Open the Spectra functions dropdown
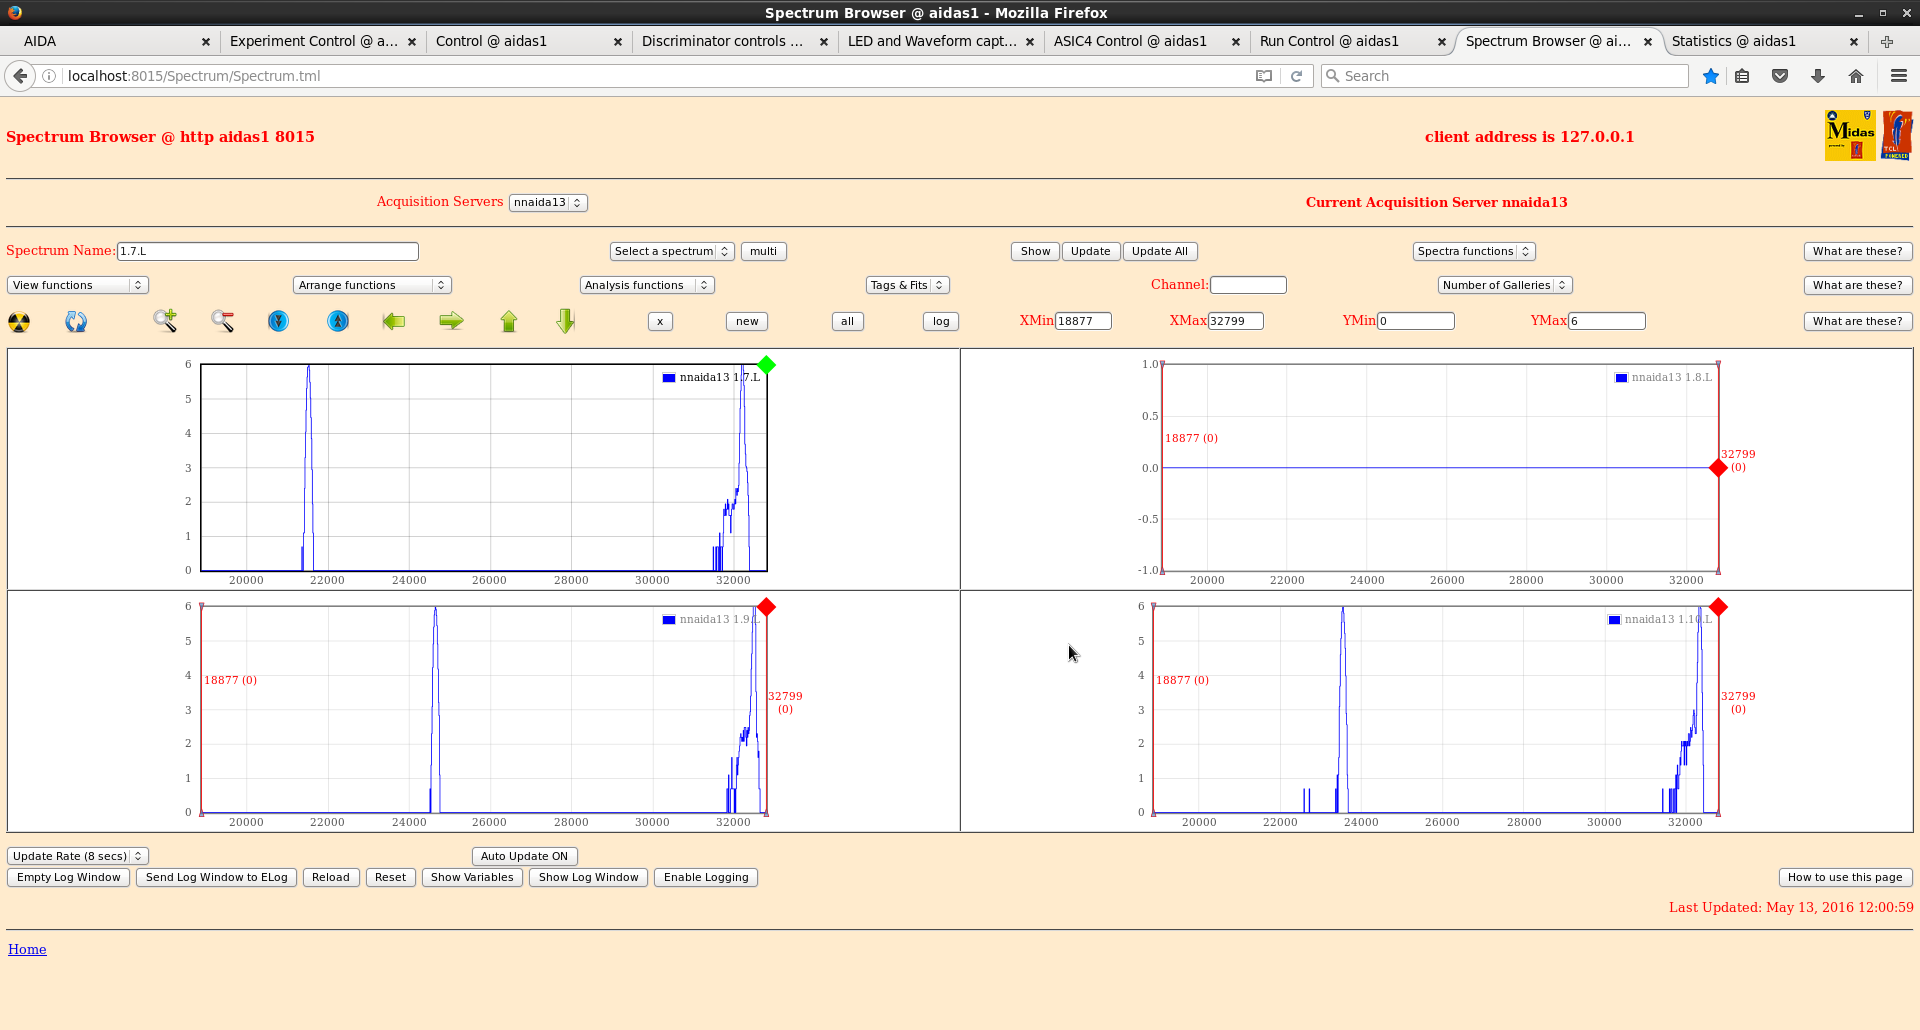The image size is (1920, 1030). (1474, 252)
